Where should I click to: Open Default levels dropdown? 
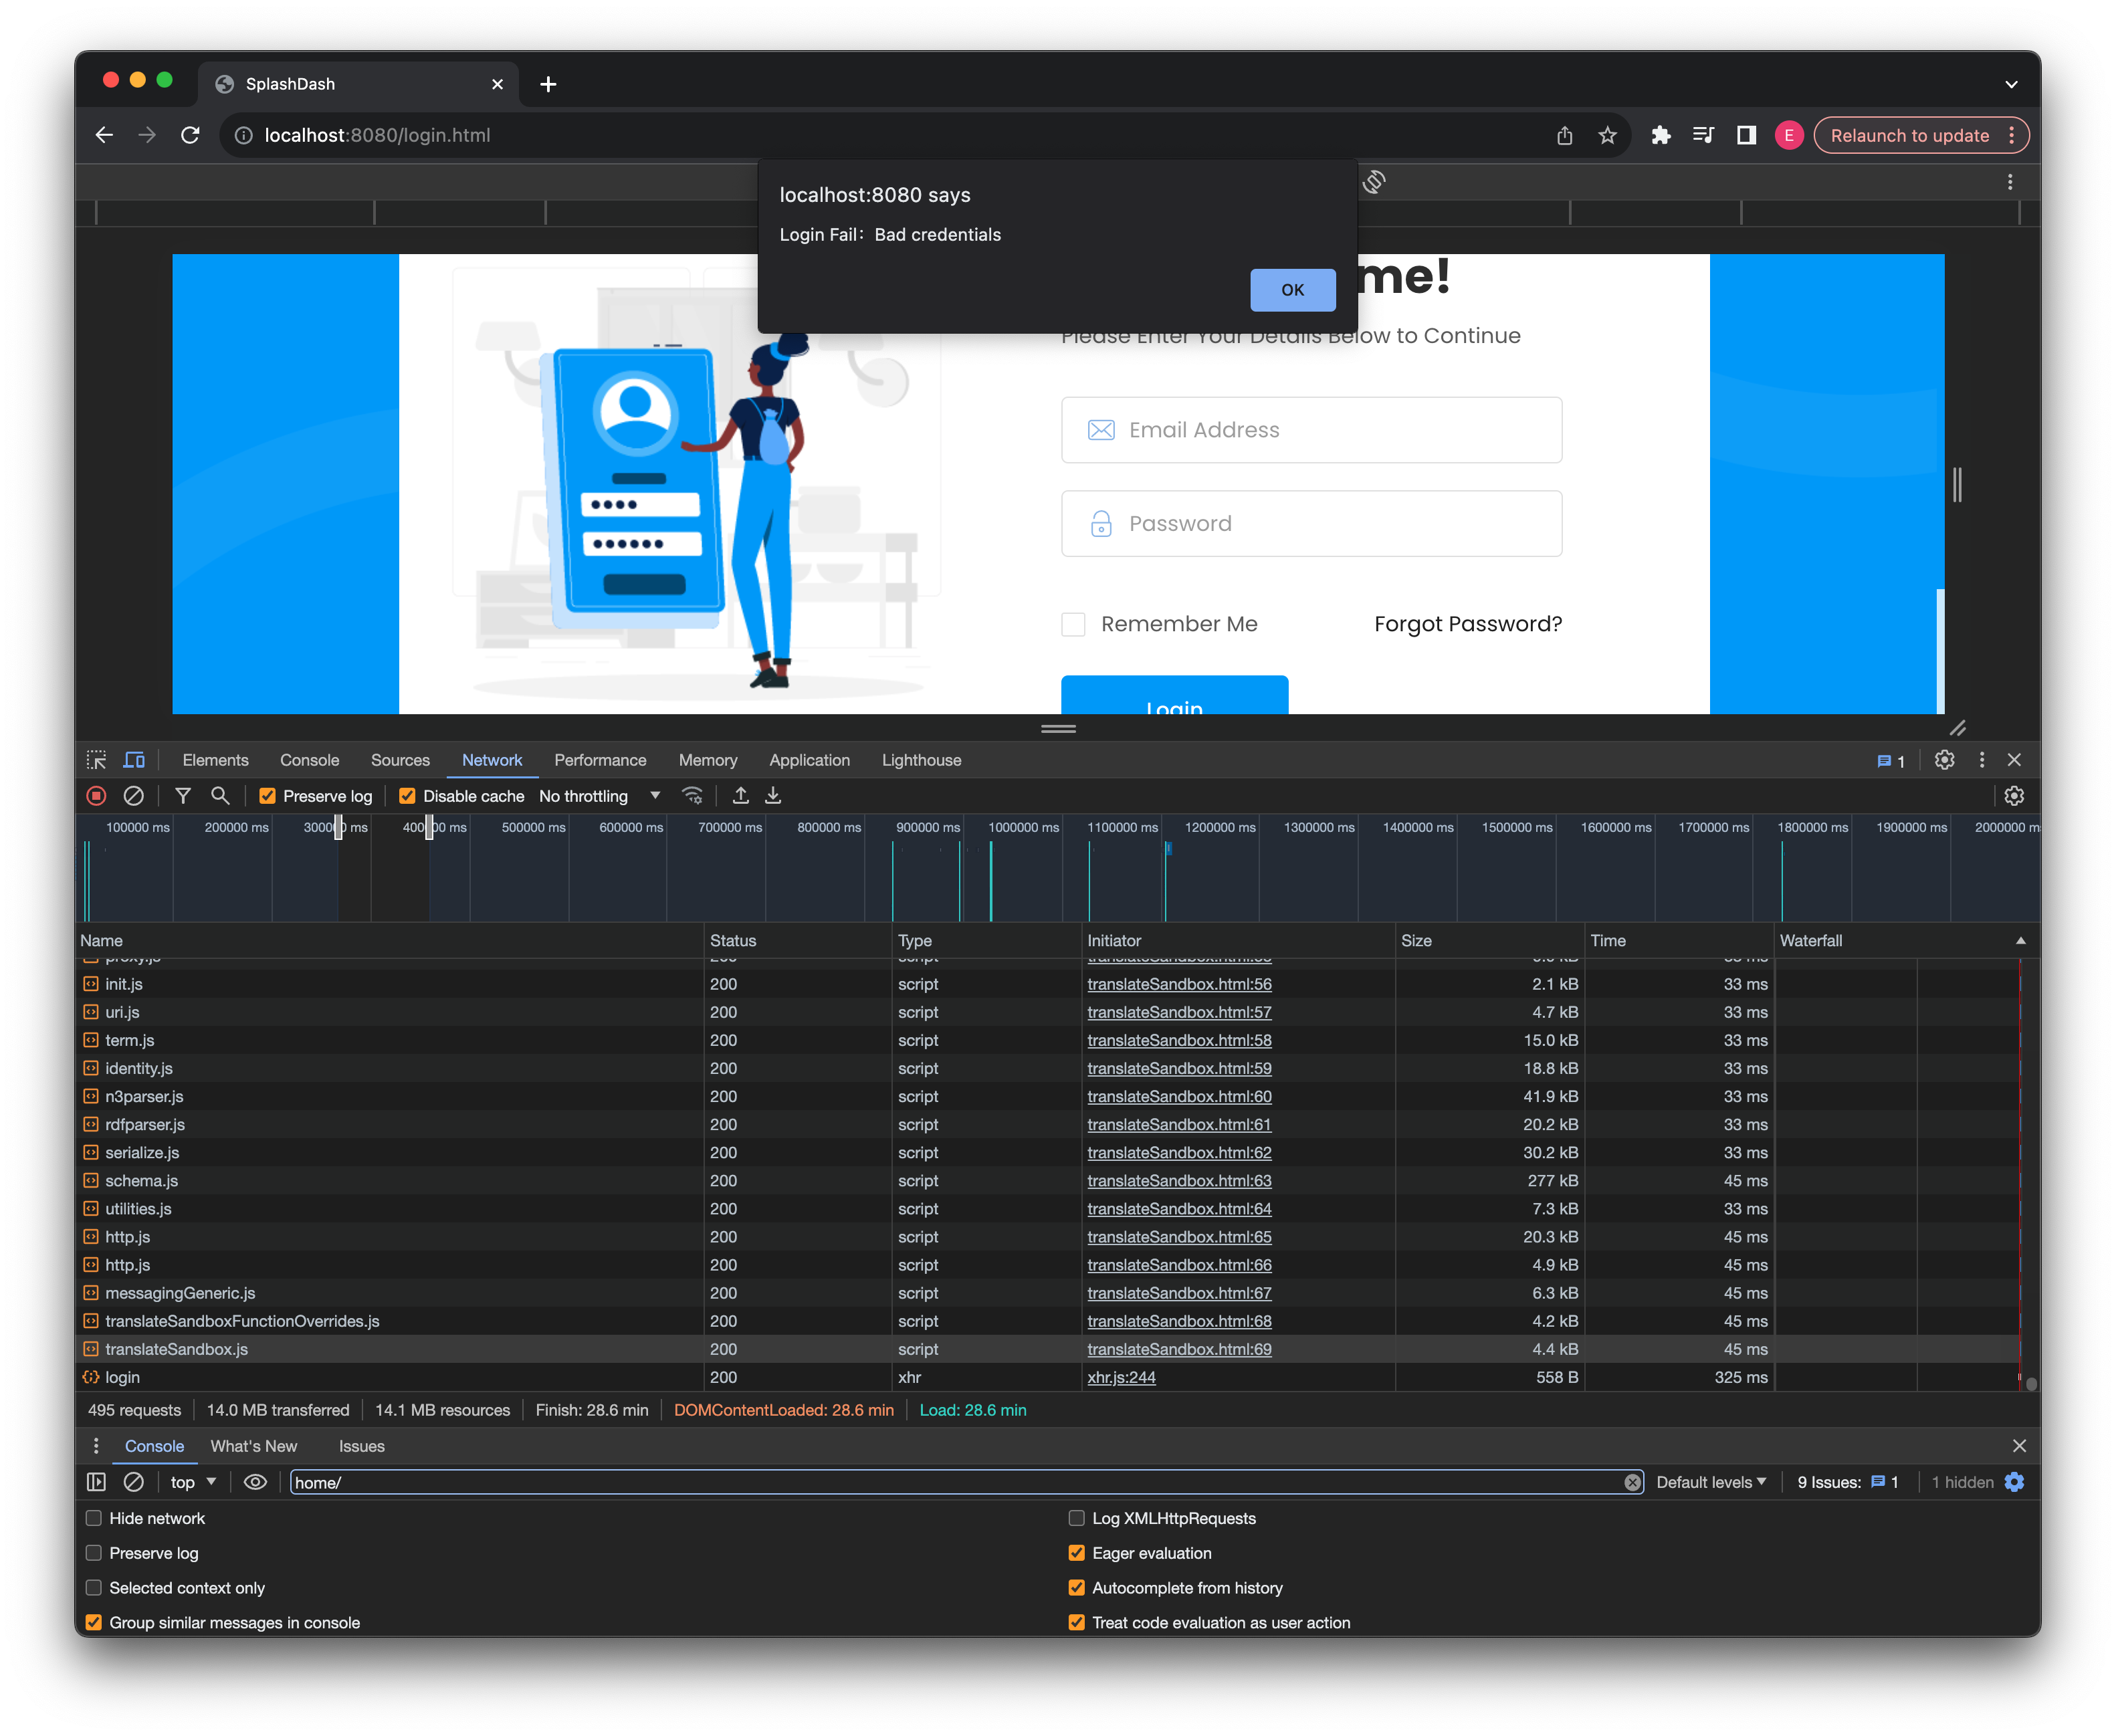point(1710,1482)
